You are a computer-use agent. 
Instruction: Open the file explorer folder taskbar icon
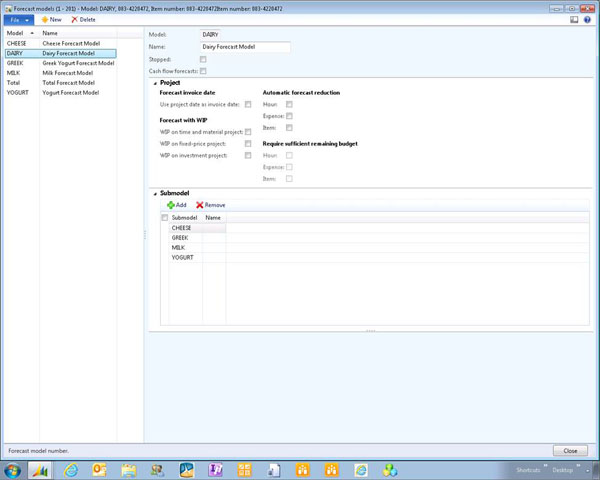pos(129,470)
